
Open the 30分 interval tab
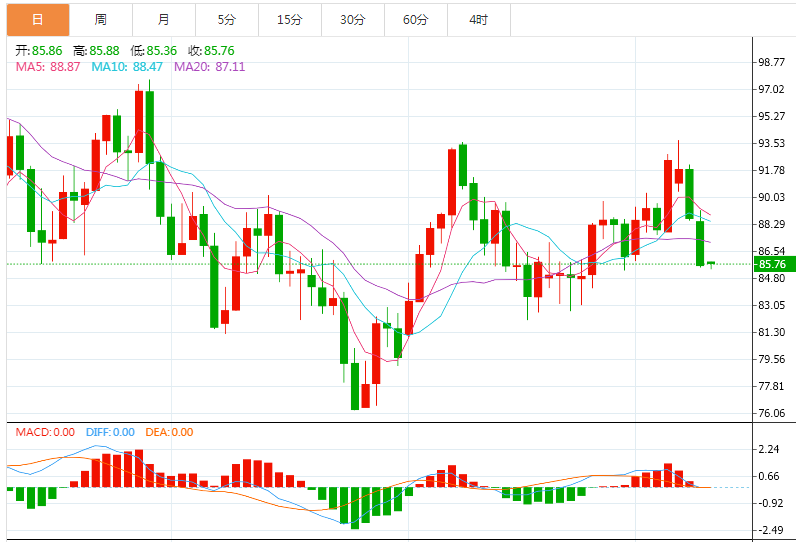(353, 20)
